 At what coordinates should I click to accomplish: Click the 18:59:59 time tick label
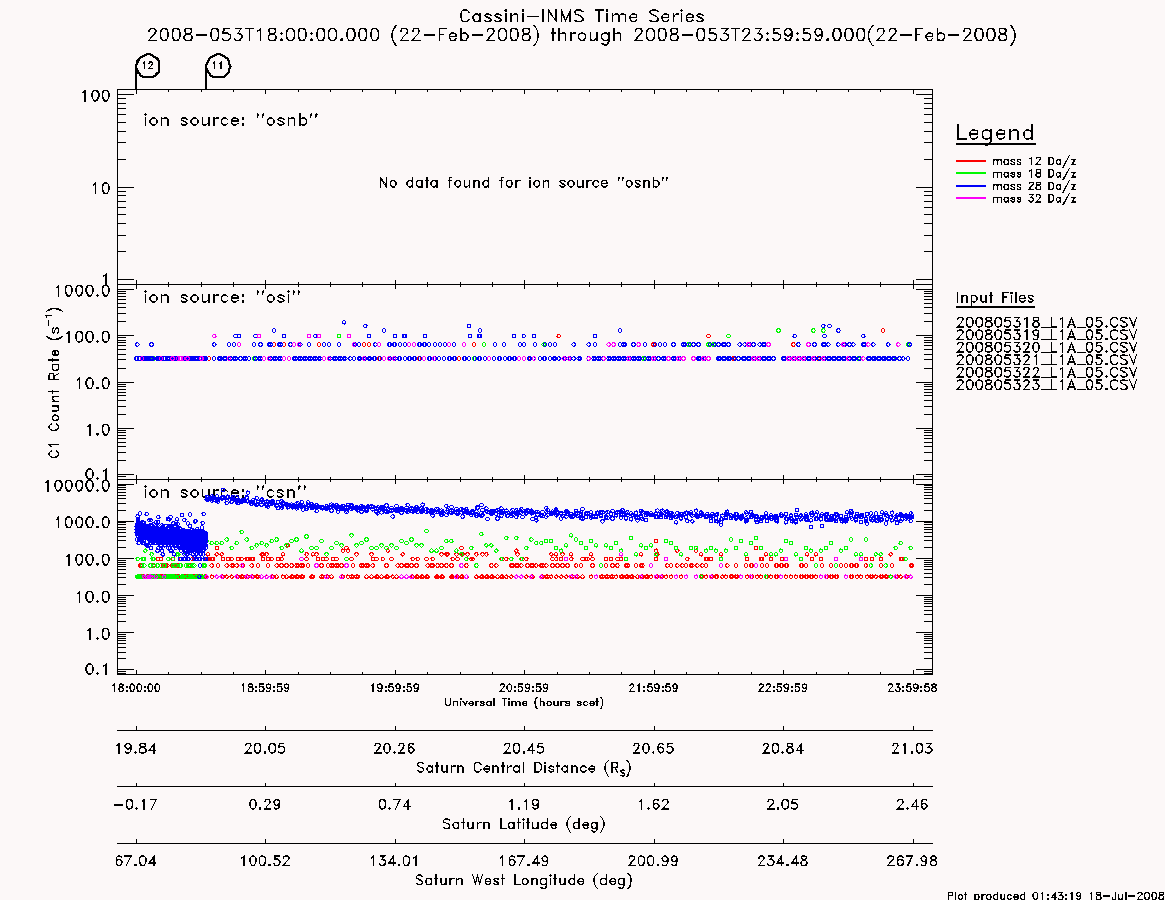point(265,688)
